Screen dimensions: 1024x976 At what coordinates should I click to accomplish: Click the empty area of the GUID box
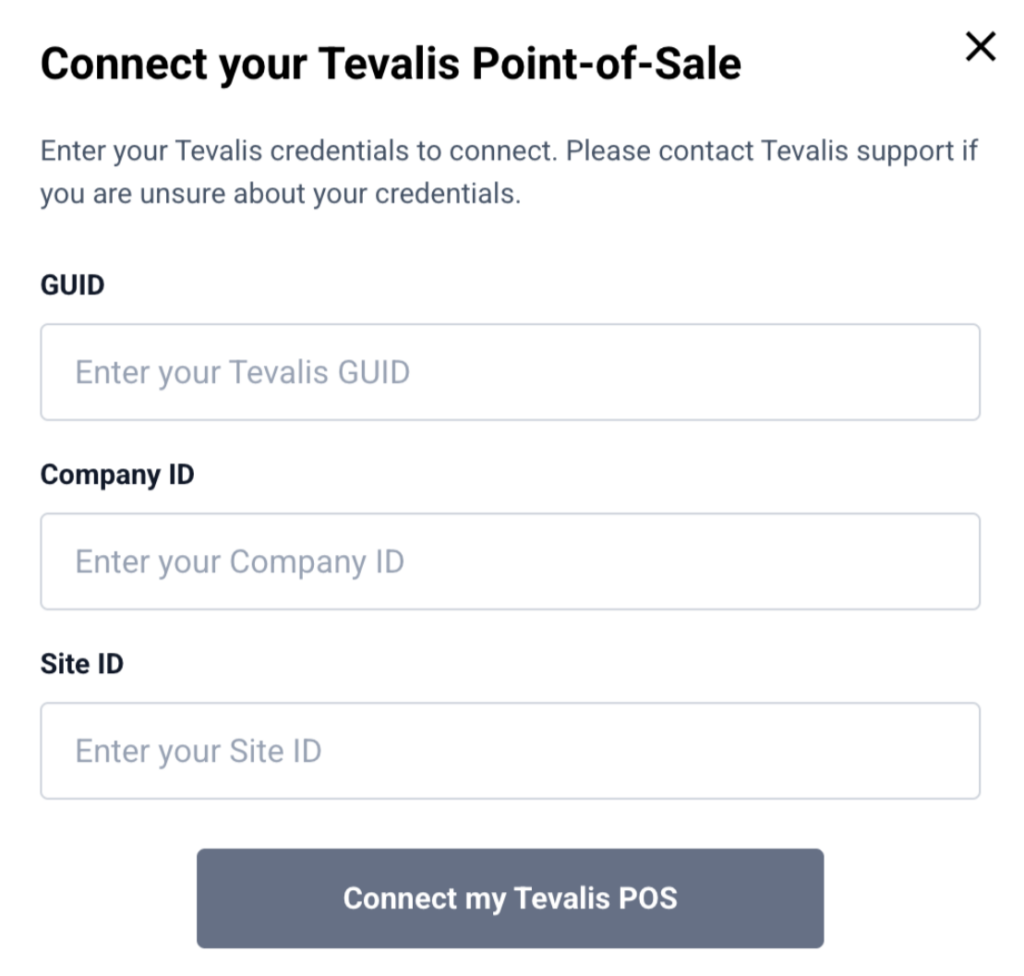[x=700, y=372]
